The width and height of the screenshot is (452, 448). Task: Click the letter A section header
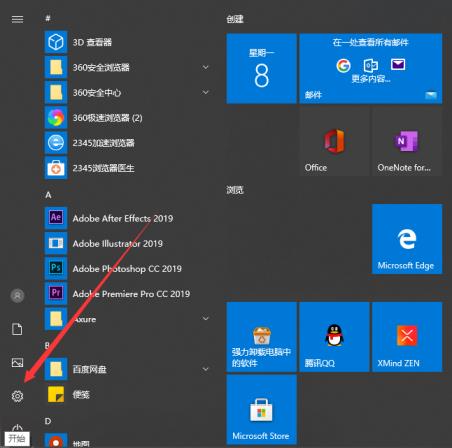(x=48, y=195)
